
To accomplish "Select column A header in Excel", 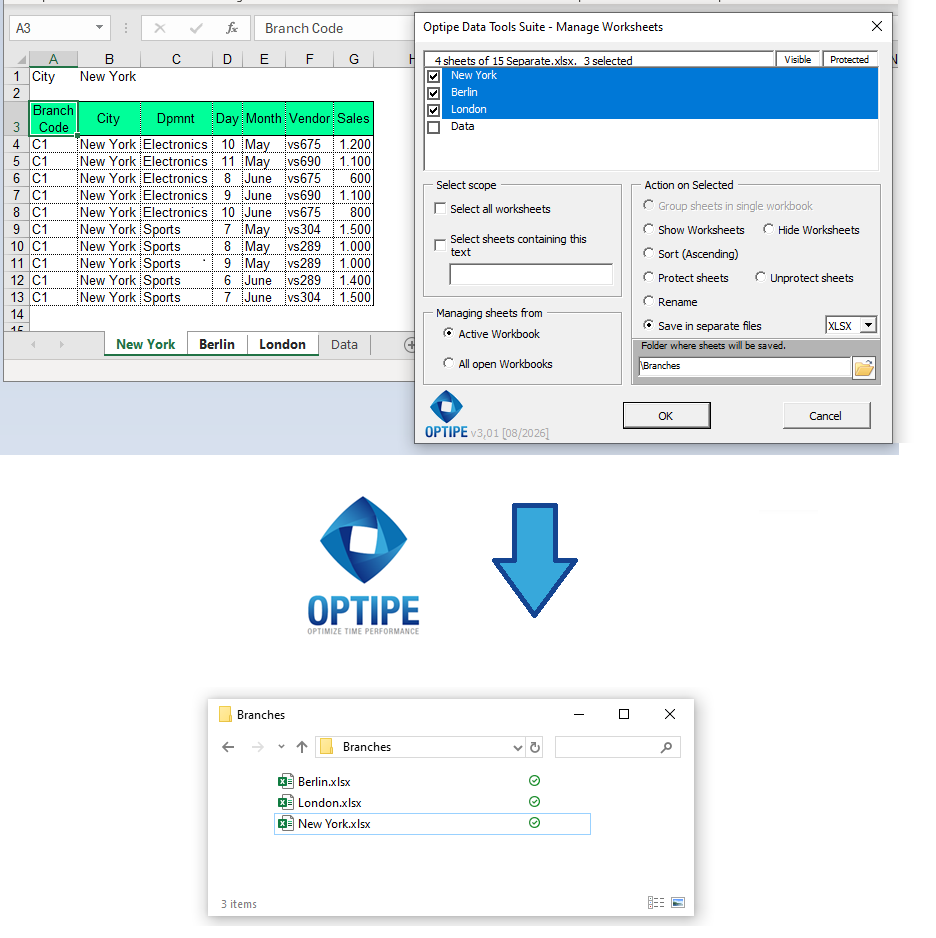I will (x=53, y=59).
